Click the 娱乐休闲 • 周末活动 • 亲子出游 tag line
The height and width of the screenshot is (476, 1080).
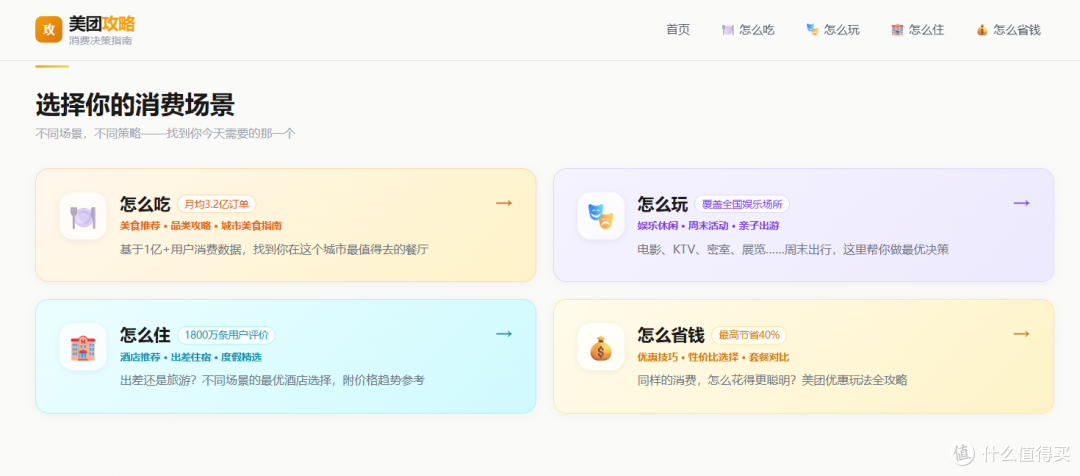(708, 226)
